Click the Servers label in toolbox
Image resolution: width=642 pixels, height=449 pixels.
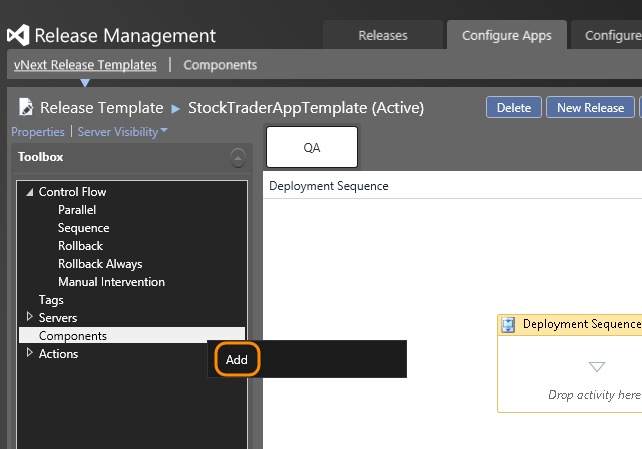pyautogui.click(x=58, y=318)
